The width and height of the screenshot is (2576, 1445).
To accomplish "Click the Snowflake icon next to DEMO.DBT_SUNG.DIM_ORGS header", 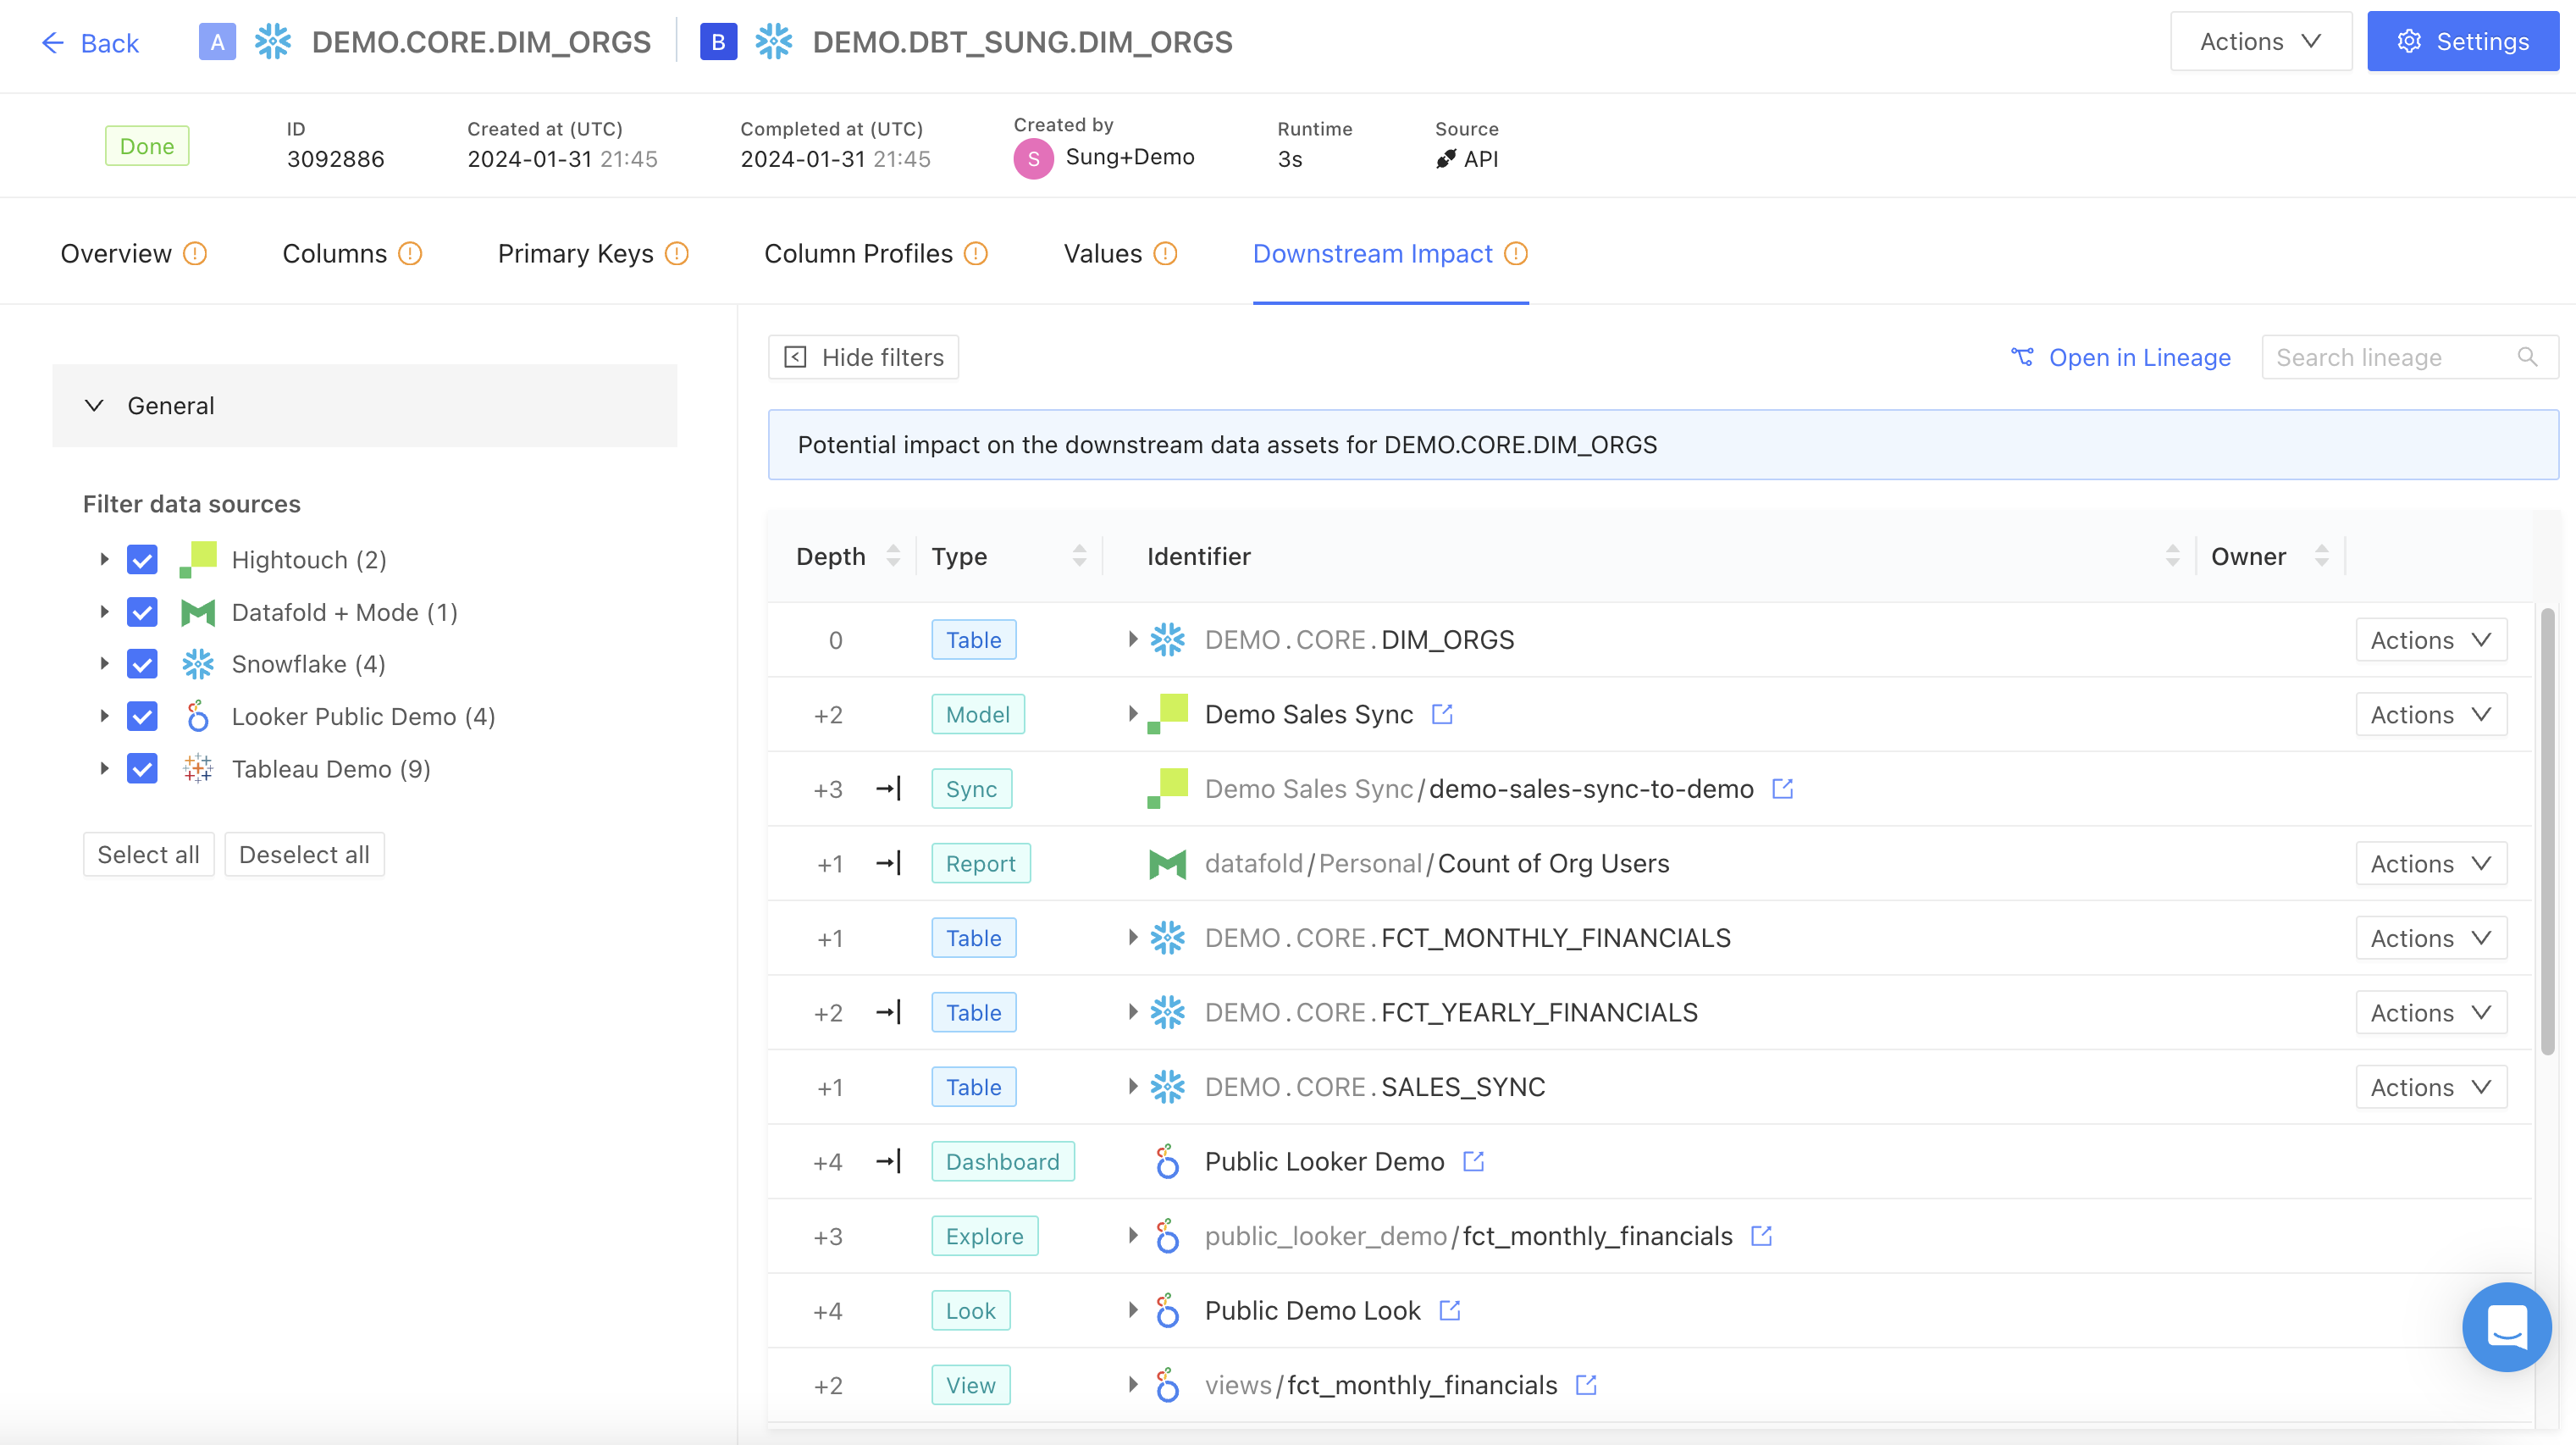I will pos(774,42).
